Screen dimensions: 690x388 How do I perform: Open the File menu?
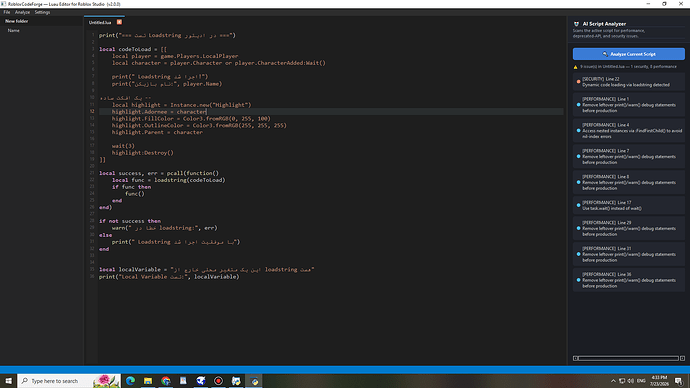click(x=7, y=12)
